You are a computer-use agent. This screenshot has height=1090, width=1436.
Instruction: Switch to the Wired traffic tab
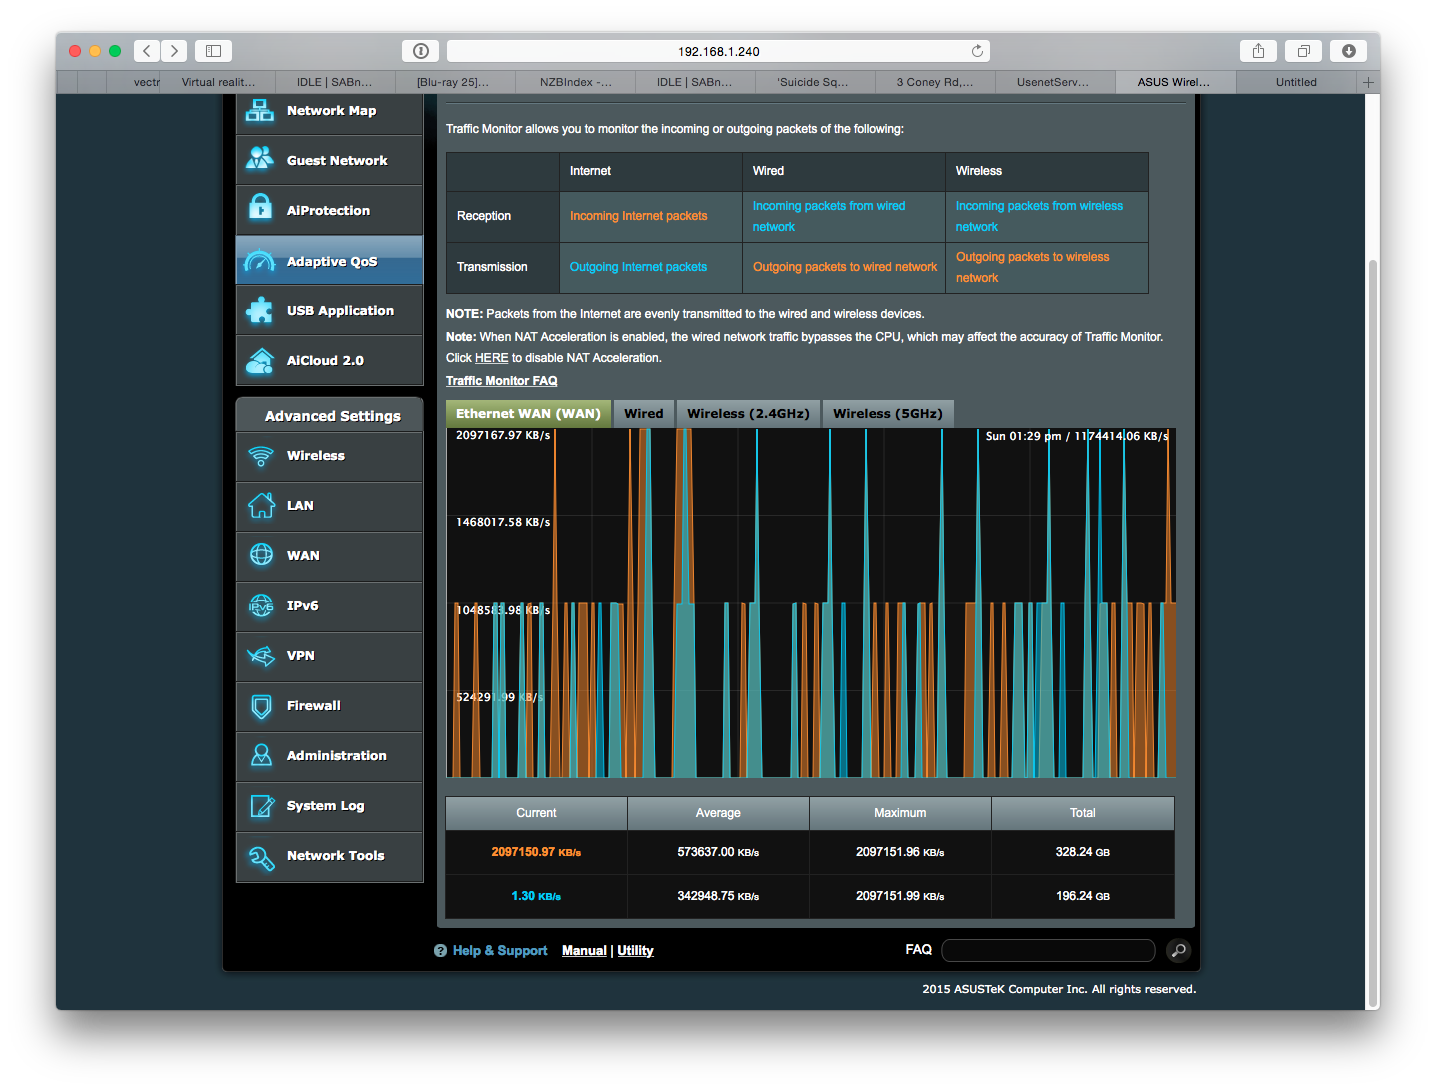pyautogui.click(x=643, y=413)
